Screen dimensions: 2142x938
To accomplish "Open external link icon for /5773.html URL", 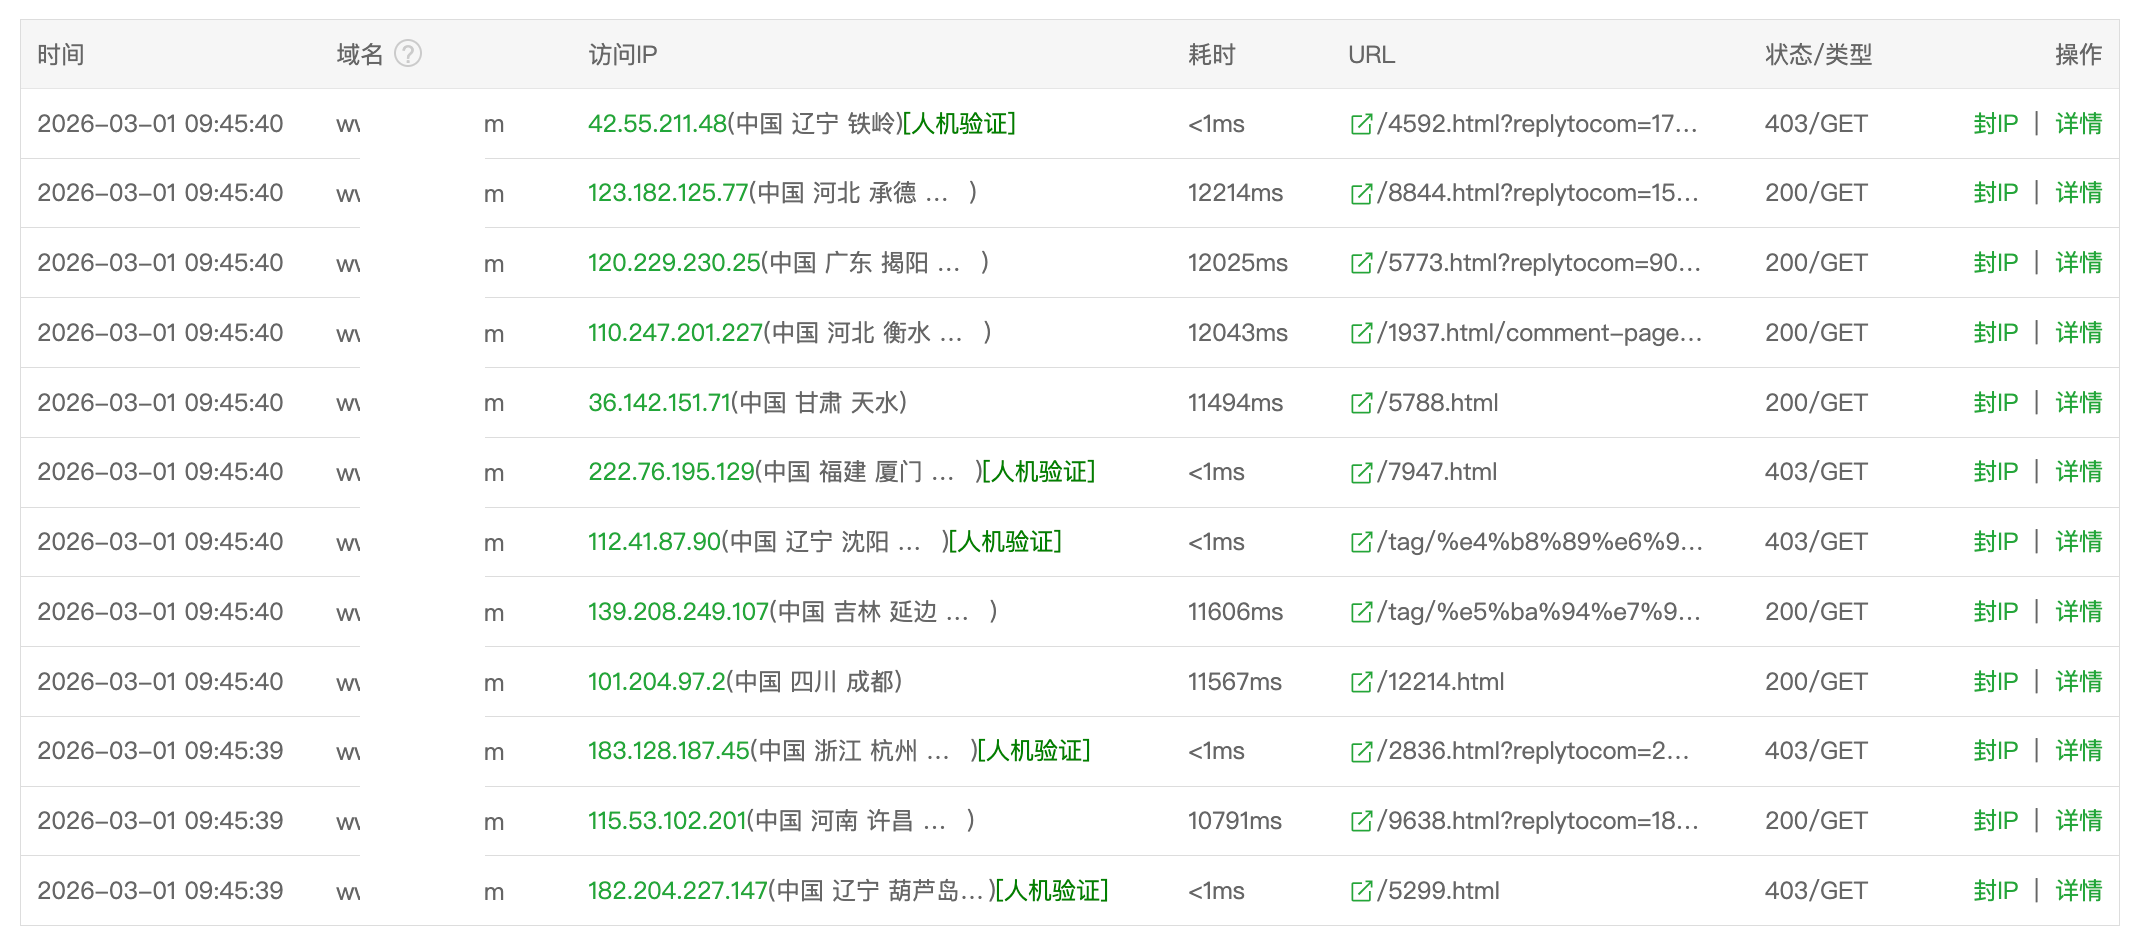I will 1361,263.
